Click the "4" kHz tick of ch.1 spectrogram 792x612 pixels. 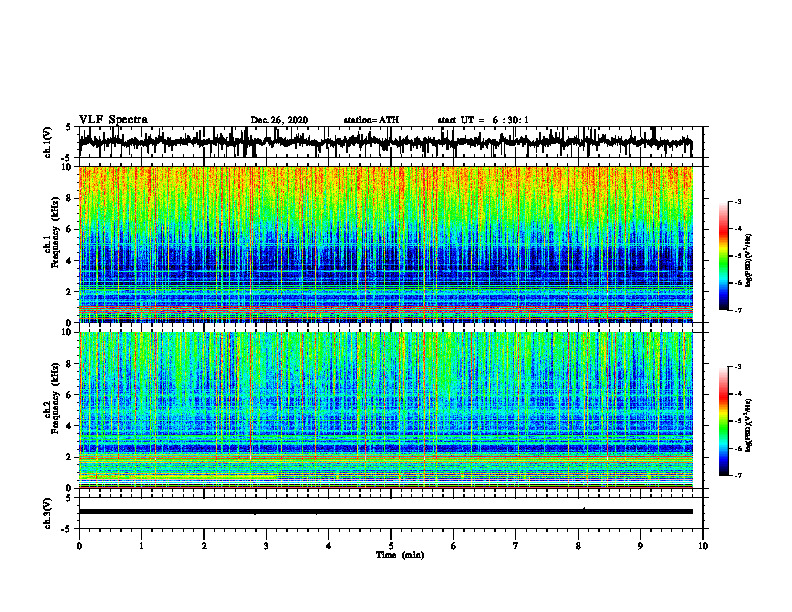[70, 261]
